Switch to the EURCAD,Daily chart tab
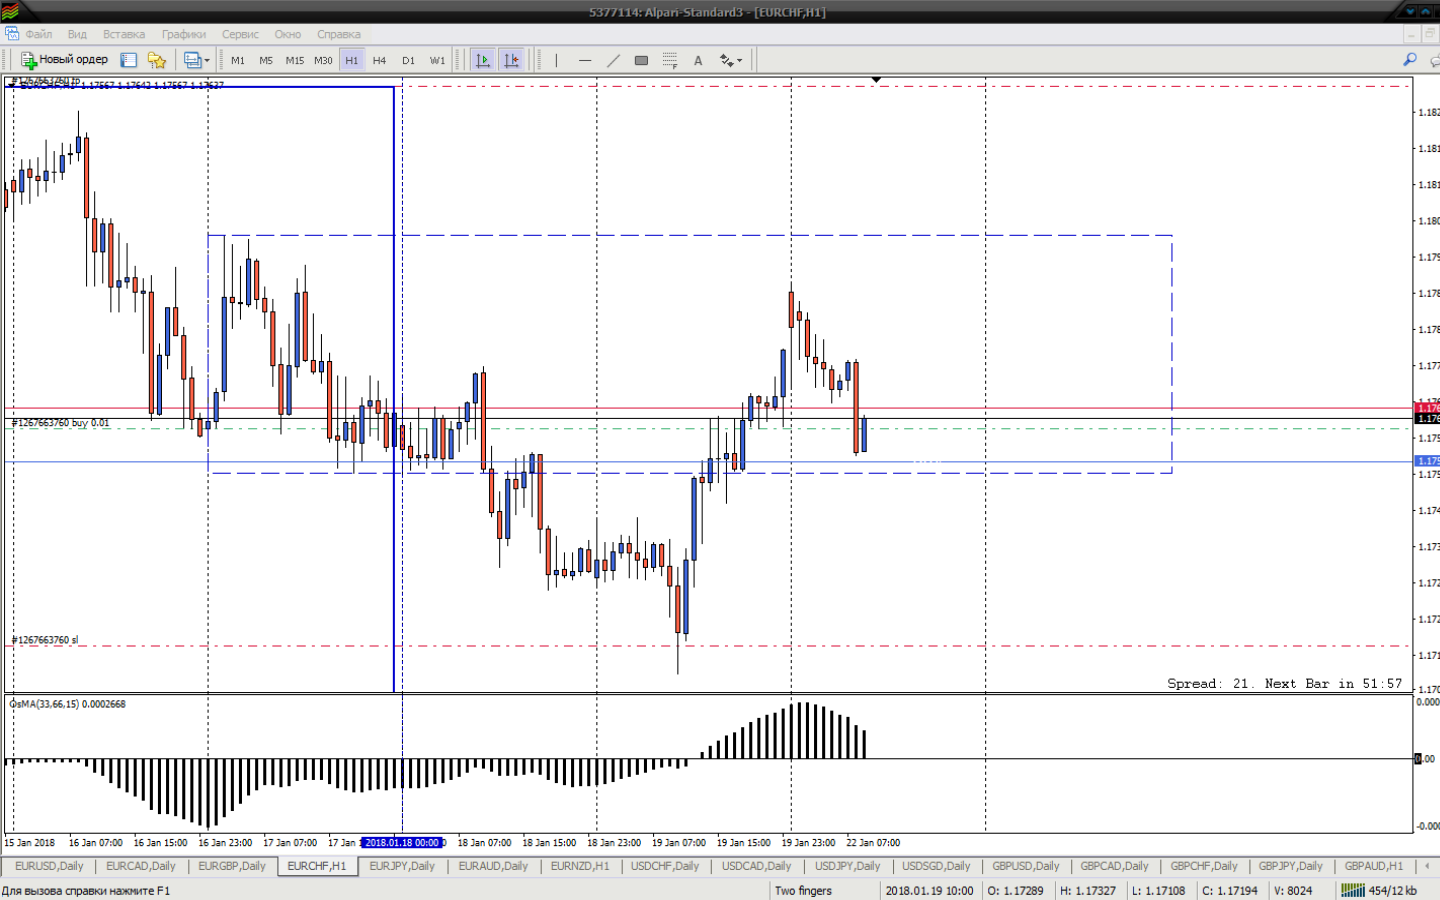This screenshot has height=900, width=1440. 141,866
